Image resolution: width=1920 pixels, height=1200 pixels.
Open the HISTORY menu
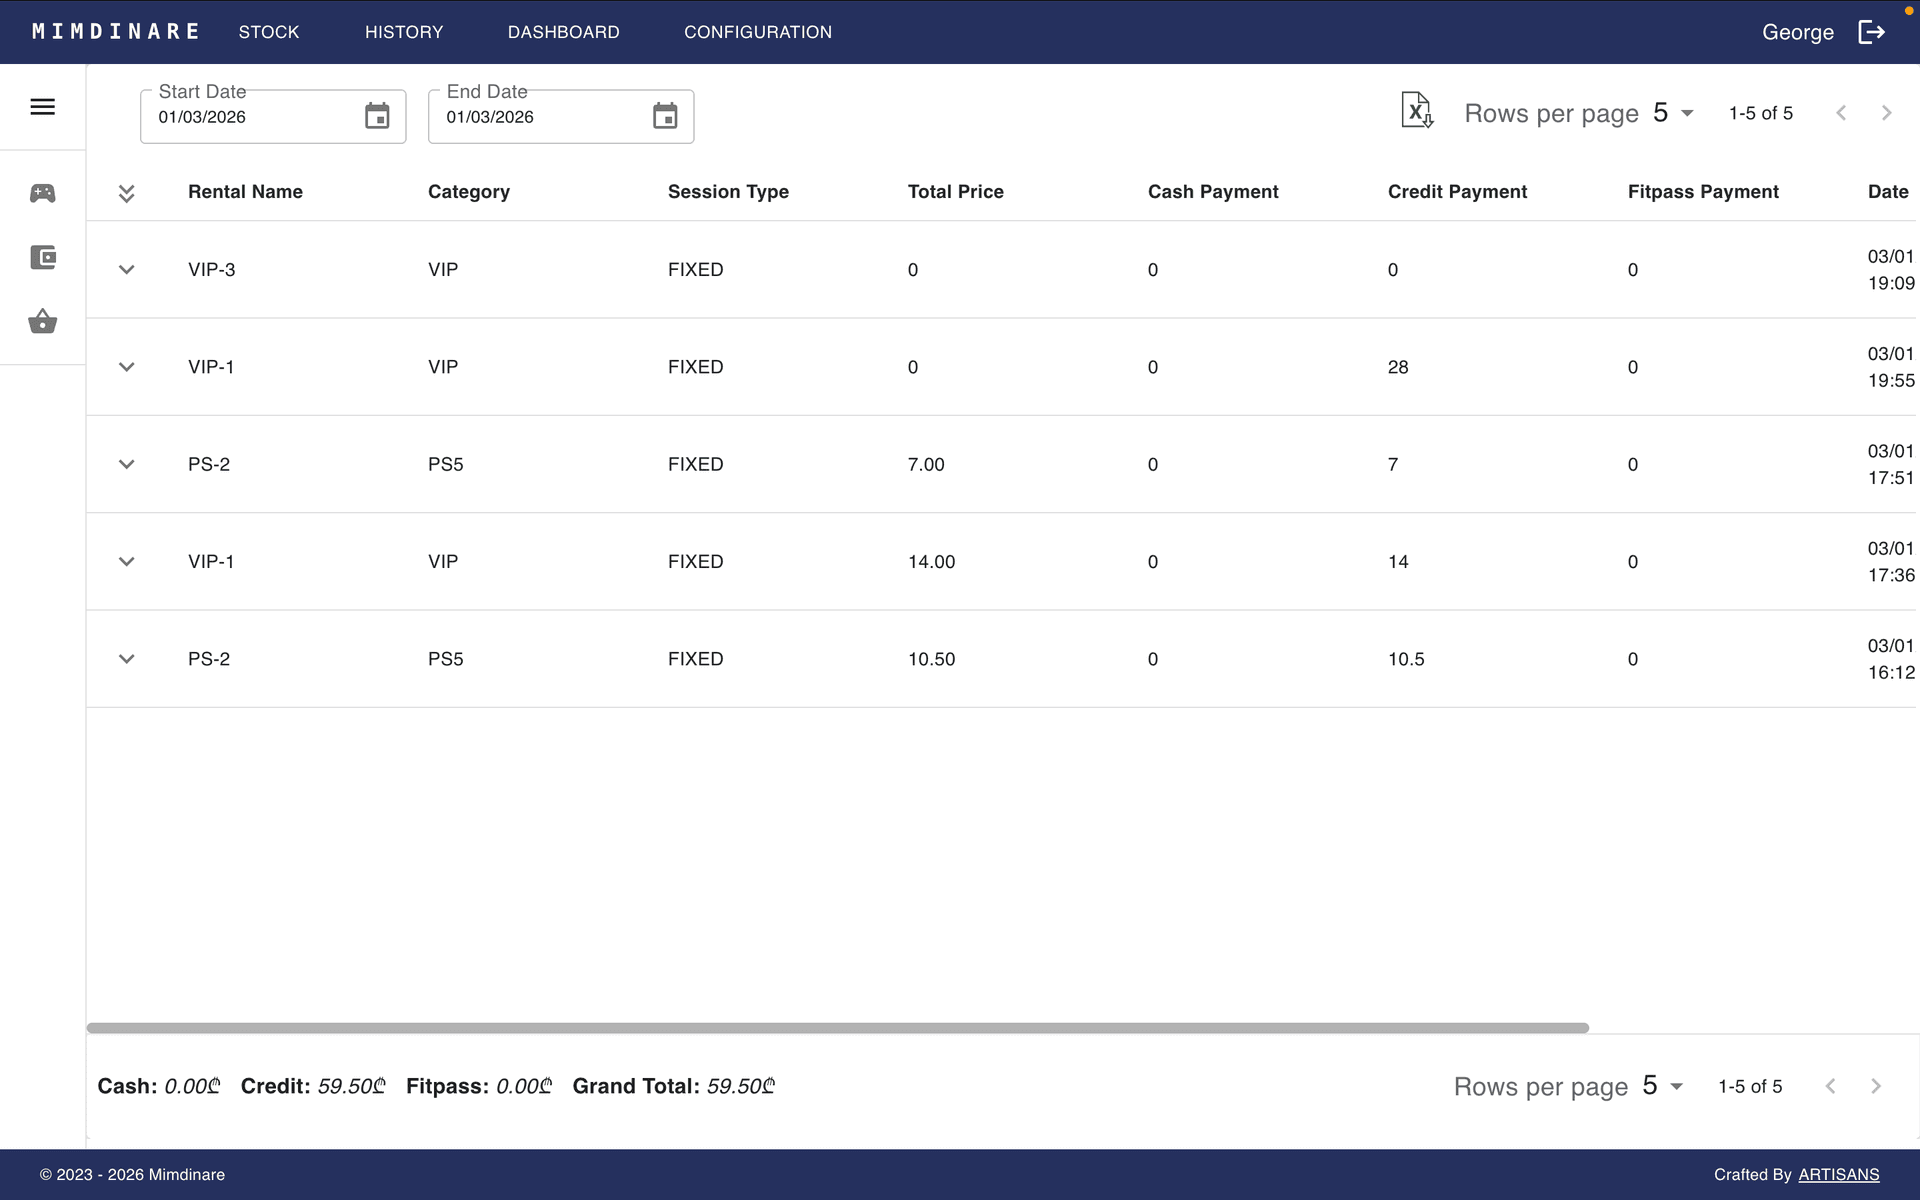(x=404, y=32)
